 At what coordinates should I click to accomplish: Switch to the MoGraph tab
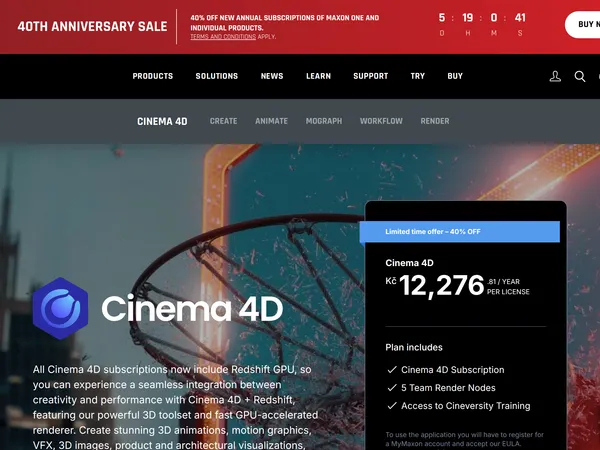(324, 121)
